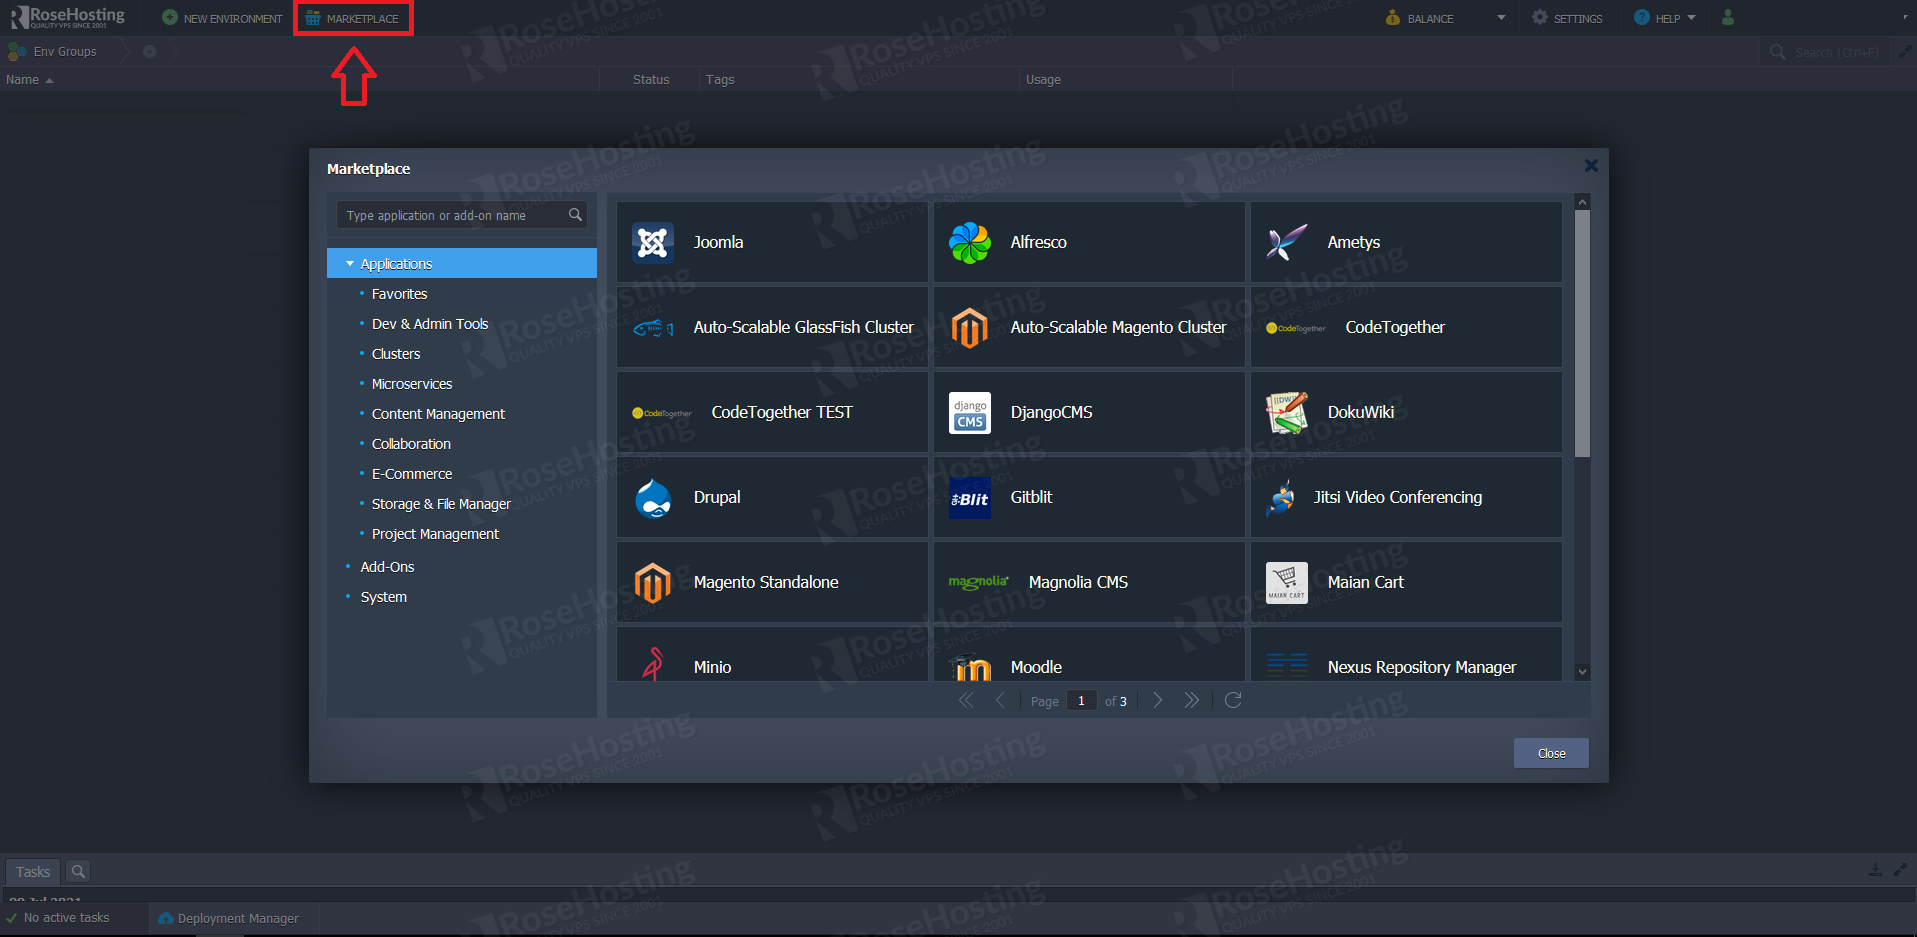Open the Clusters category

396,354
